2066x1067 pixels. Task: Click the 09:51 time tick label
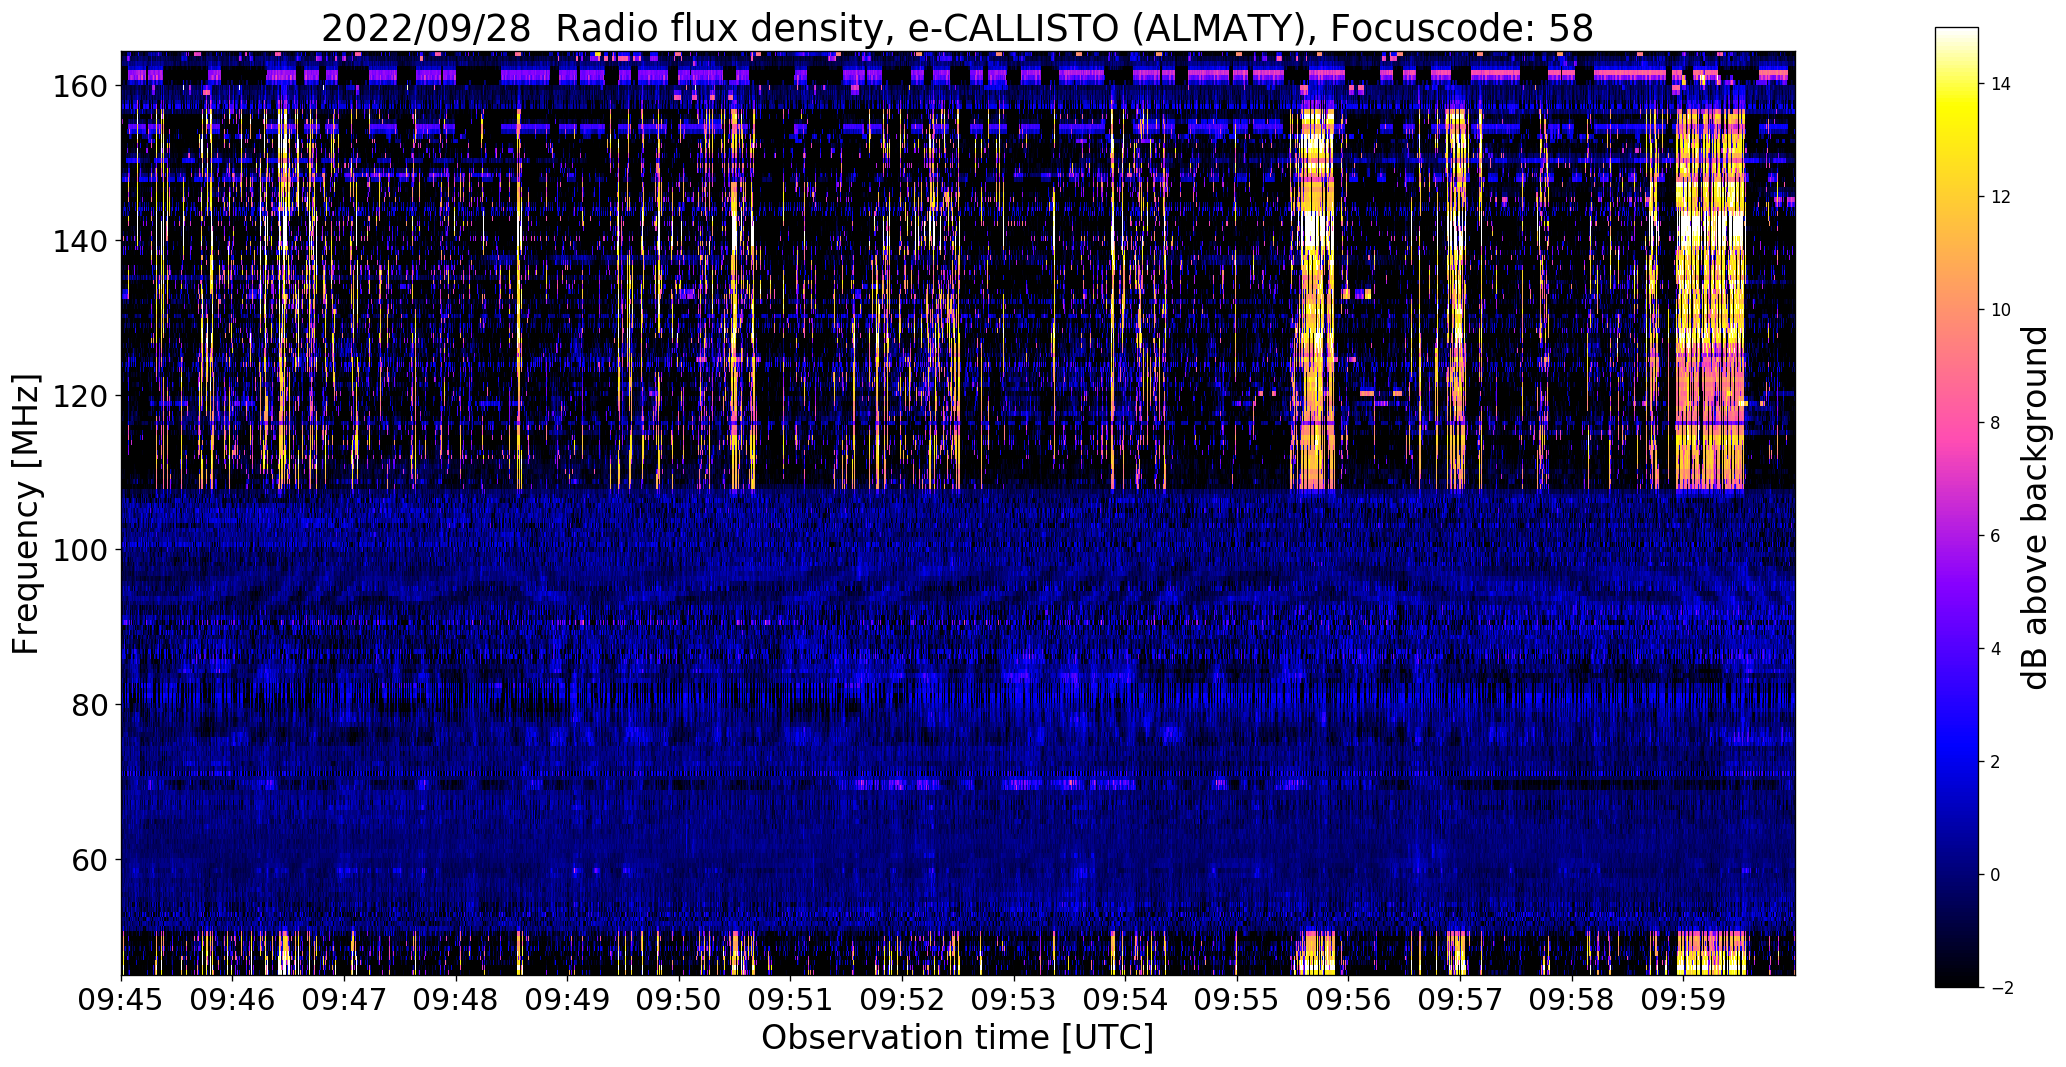click(x=791, y=1000)
